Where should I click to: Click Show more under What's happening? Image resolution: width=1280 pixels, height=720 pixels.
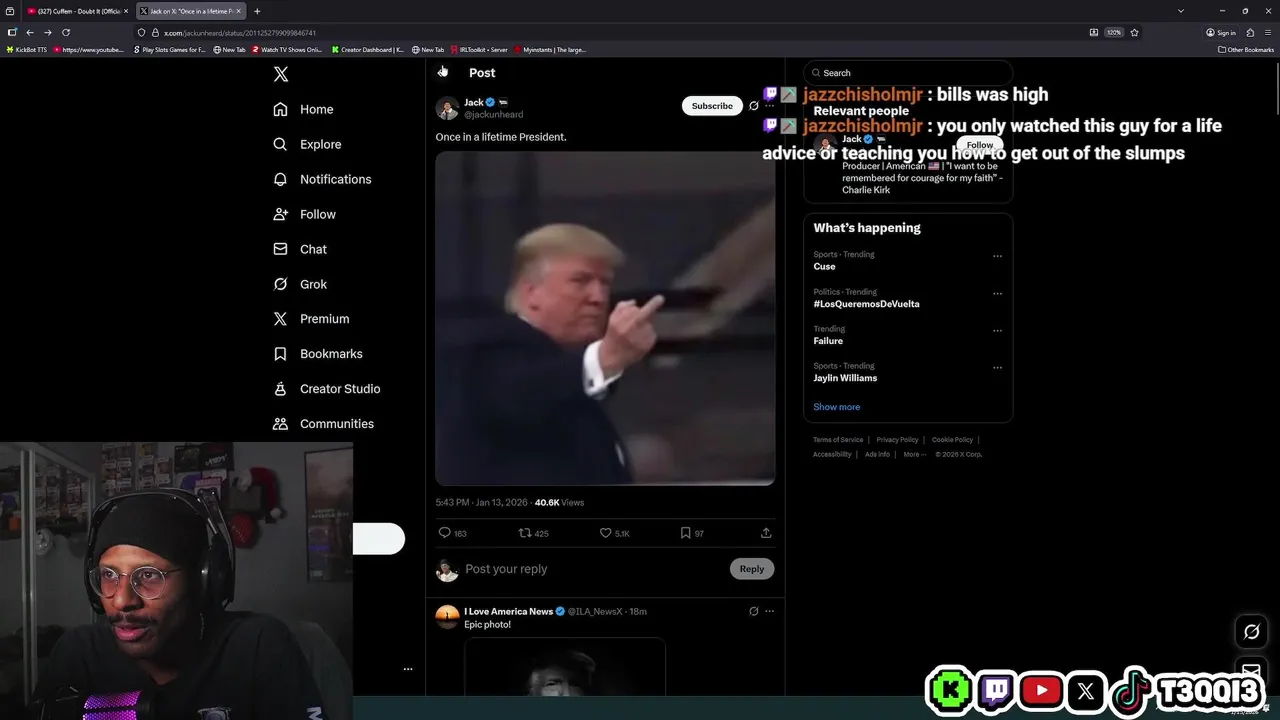836,407
